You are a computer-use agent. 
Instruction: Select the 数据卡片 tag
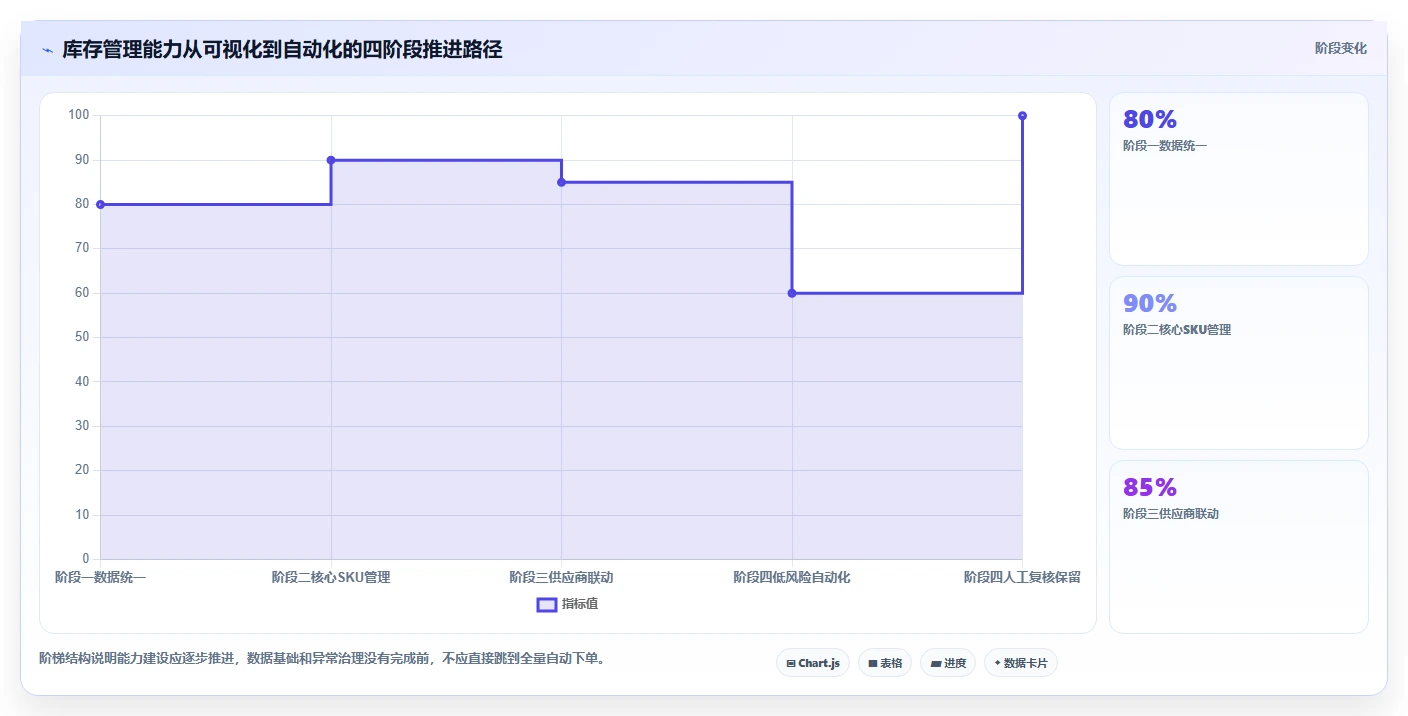tap(1021, 663)
